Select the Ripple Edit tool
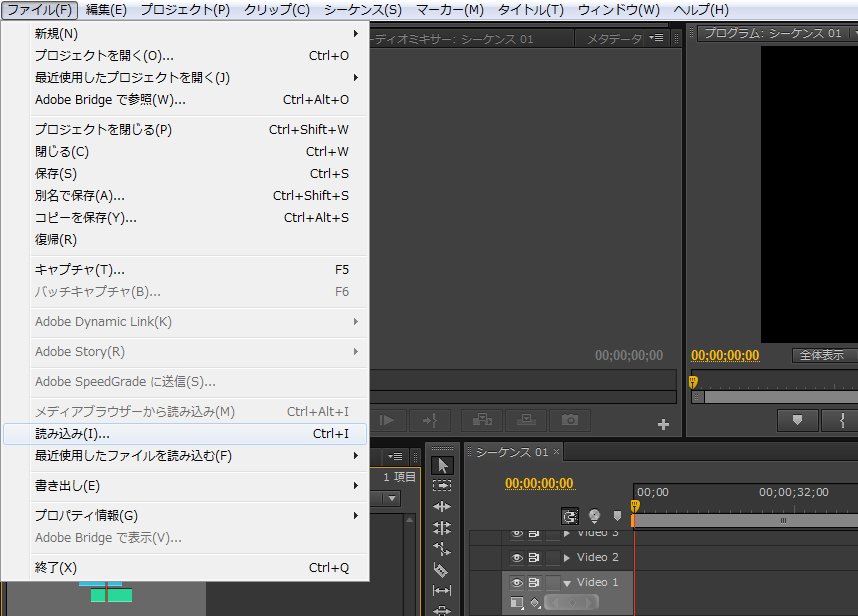This screenshot has width=858, height=616. (x=442, y=507)
